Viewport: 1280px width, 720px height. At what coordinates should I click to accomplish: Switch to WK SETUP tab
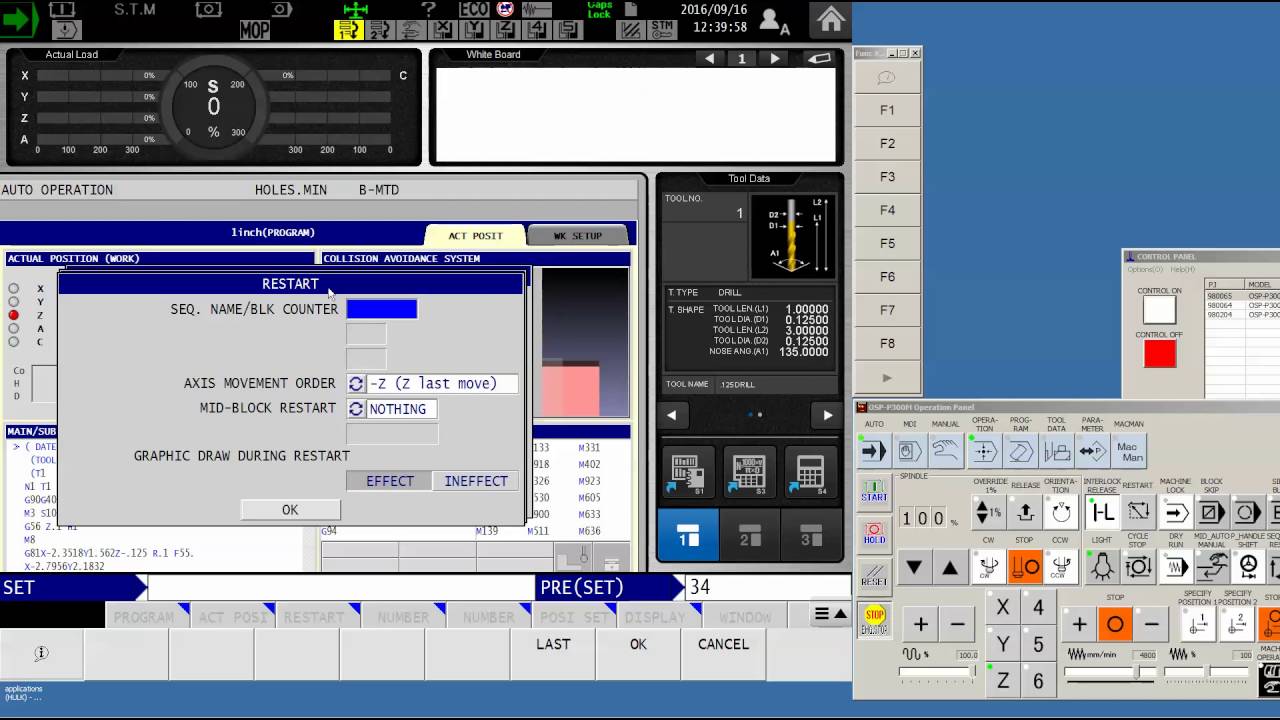click(x=578, y=236)
